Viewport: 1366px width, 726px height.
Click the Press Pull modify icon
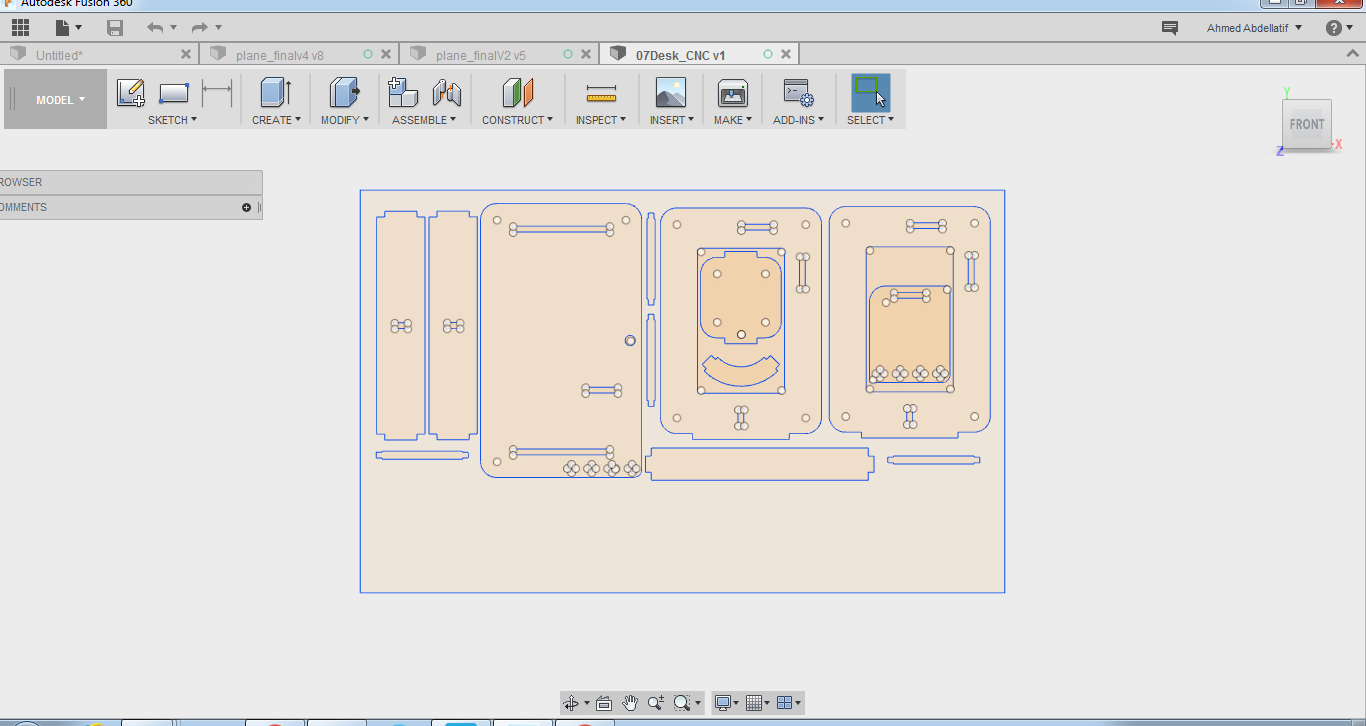pos(344,93)
